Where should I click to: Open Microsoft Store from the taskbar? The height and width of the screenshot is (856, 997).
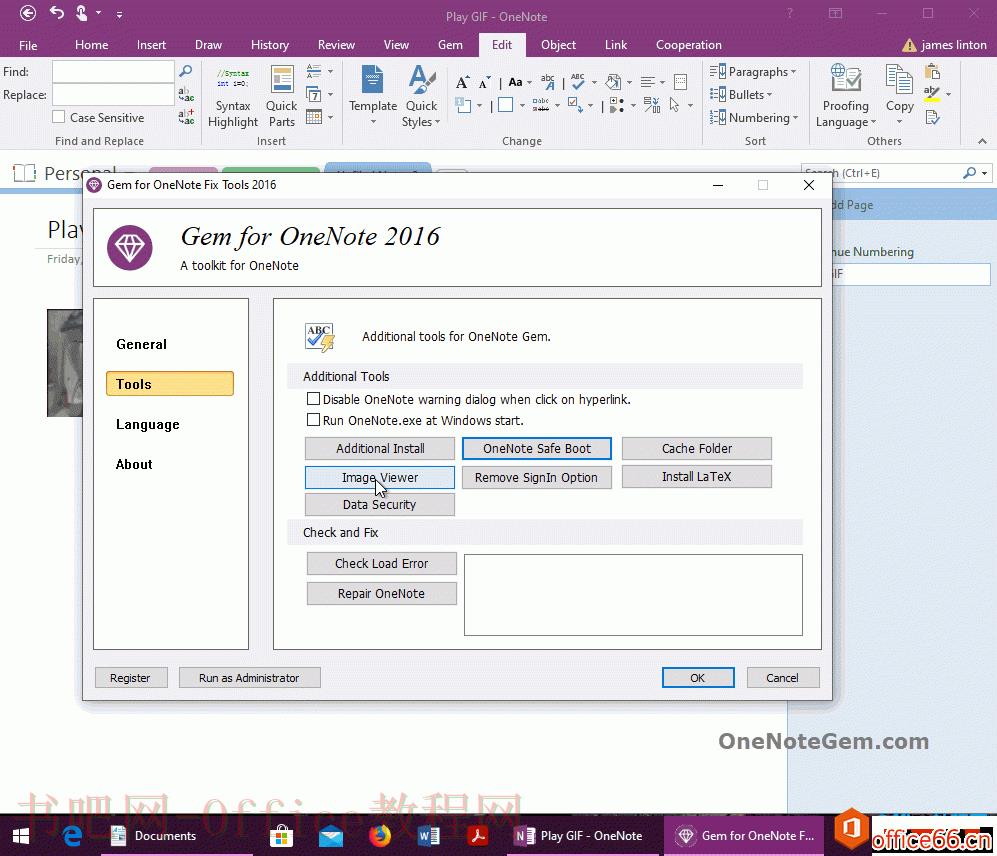coord(281,836)
